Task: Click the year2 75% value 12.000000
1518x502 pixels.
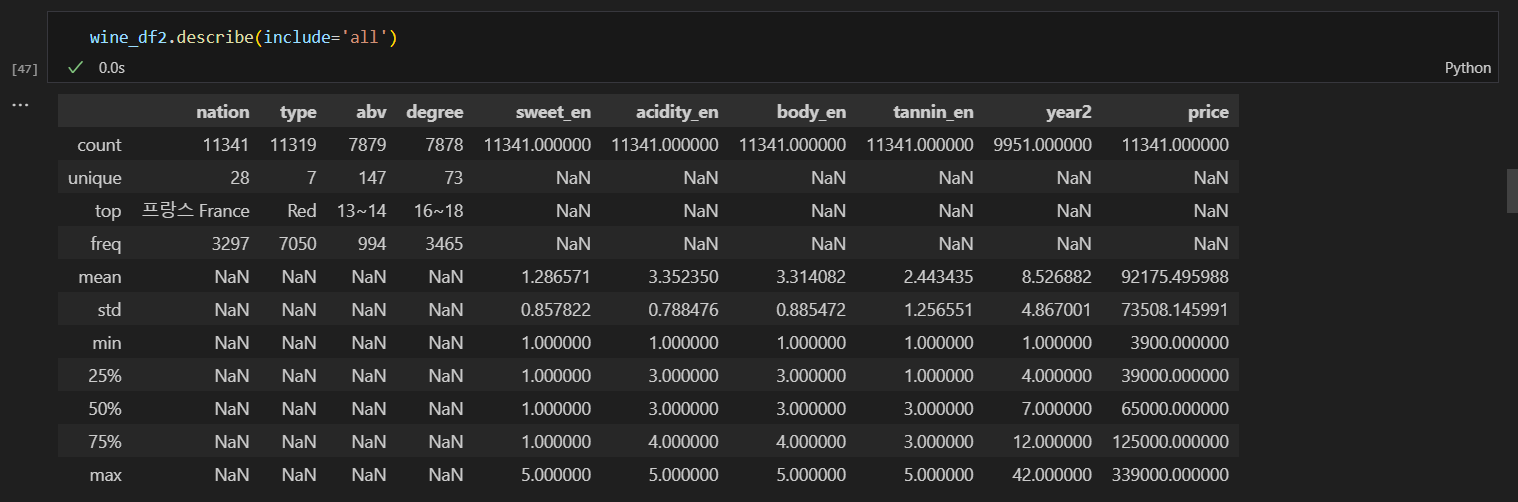Action: coord(1052,442)
